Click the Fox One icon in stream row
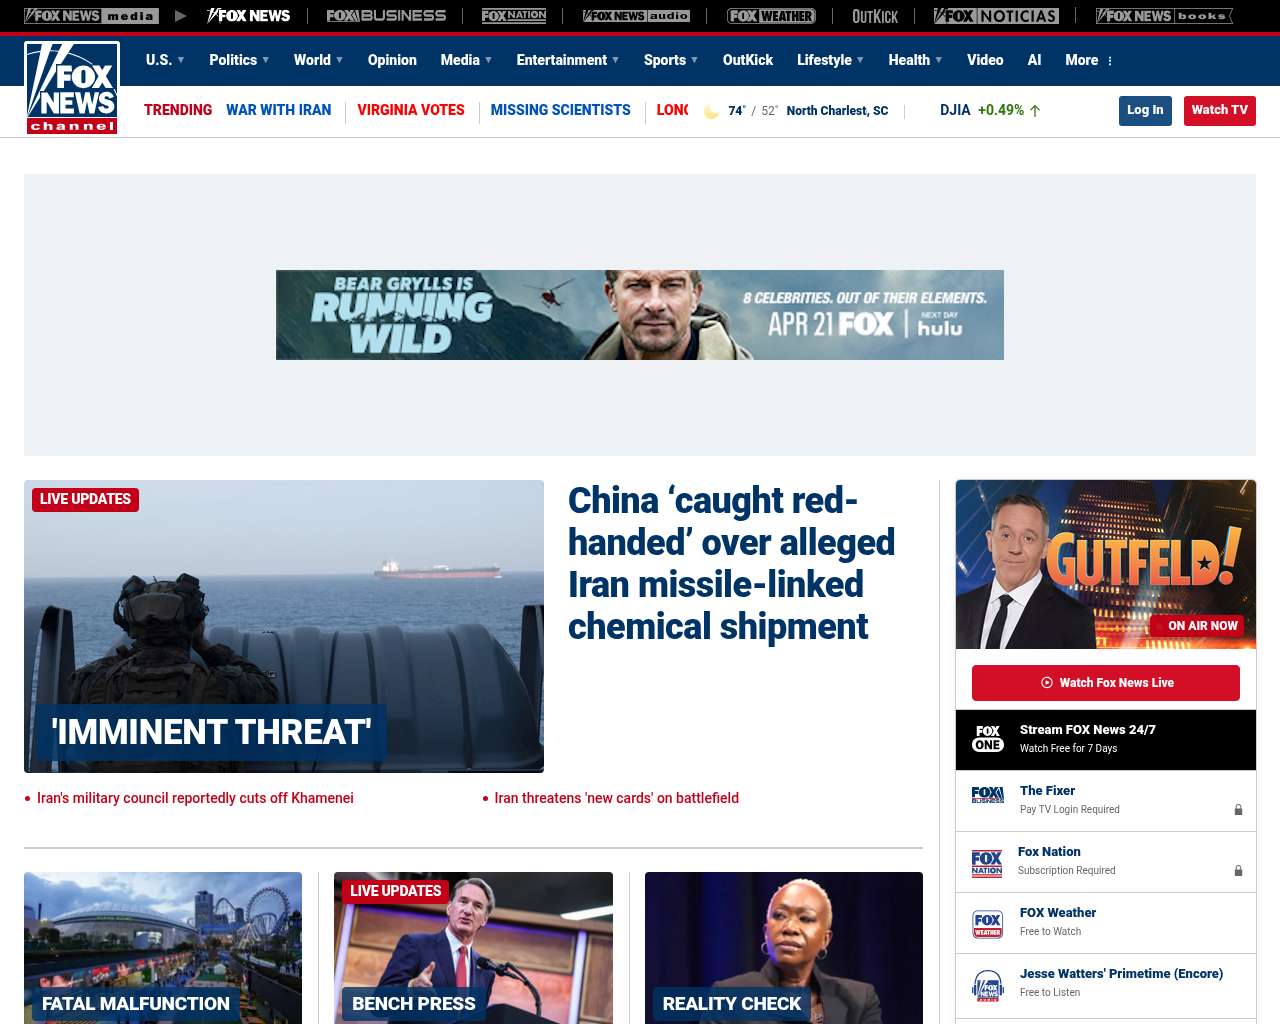The height and width of the screenshot is (1024, 1280). point(988,739)
